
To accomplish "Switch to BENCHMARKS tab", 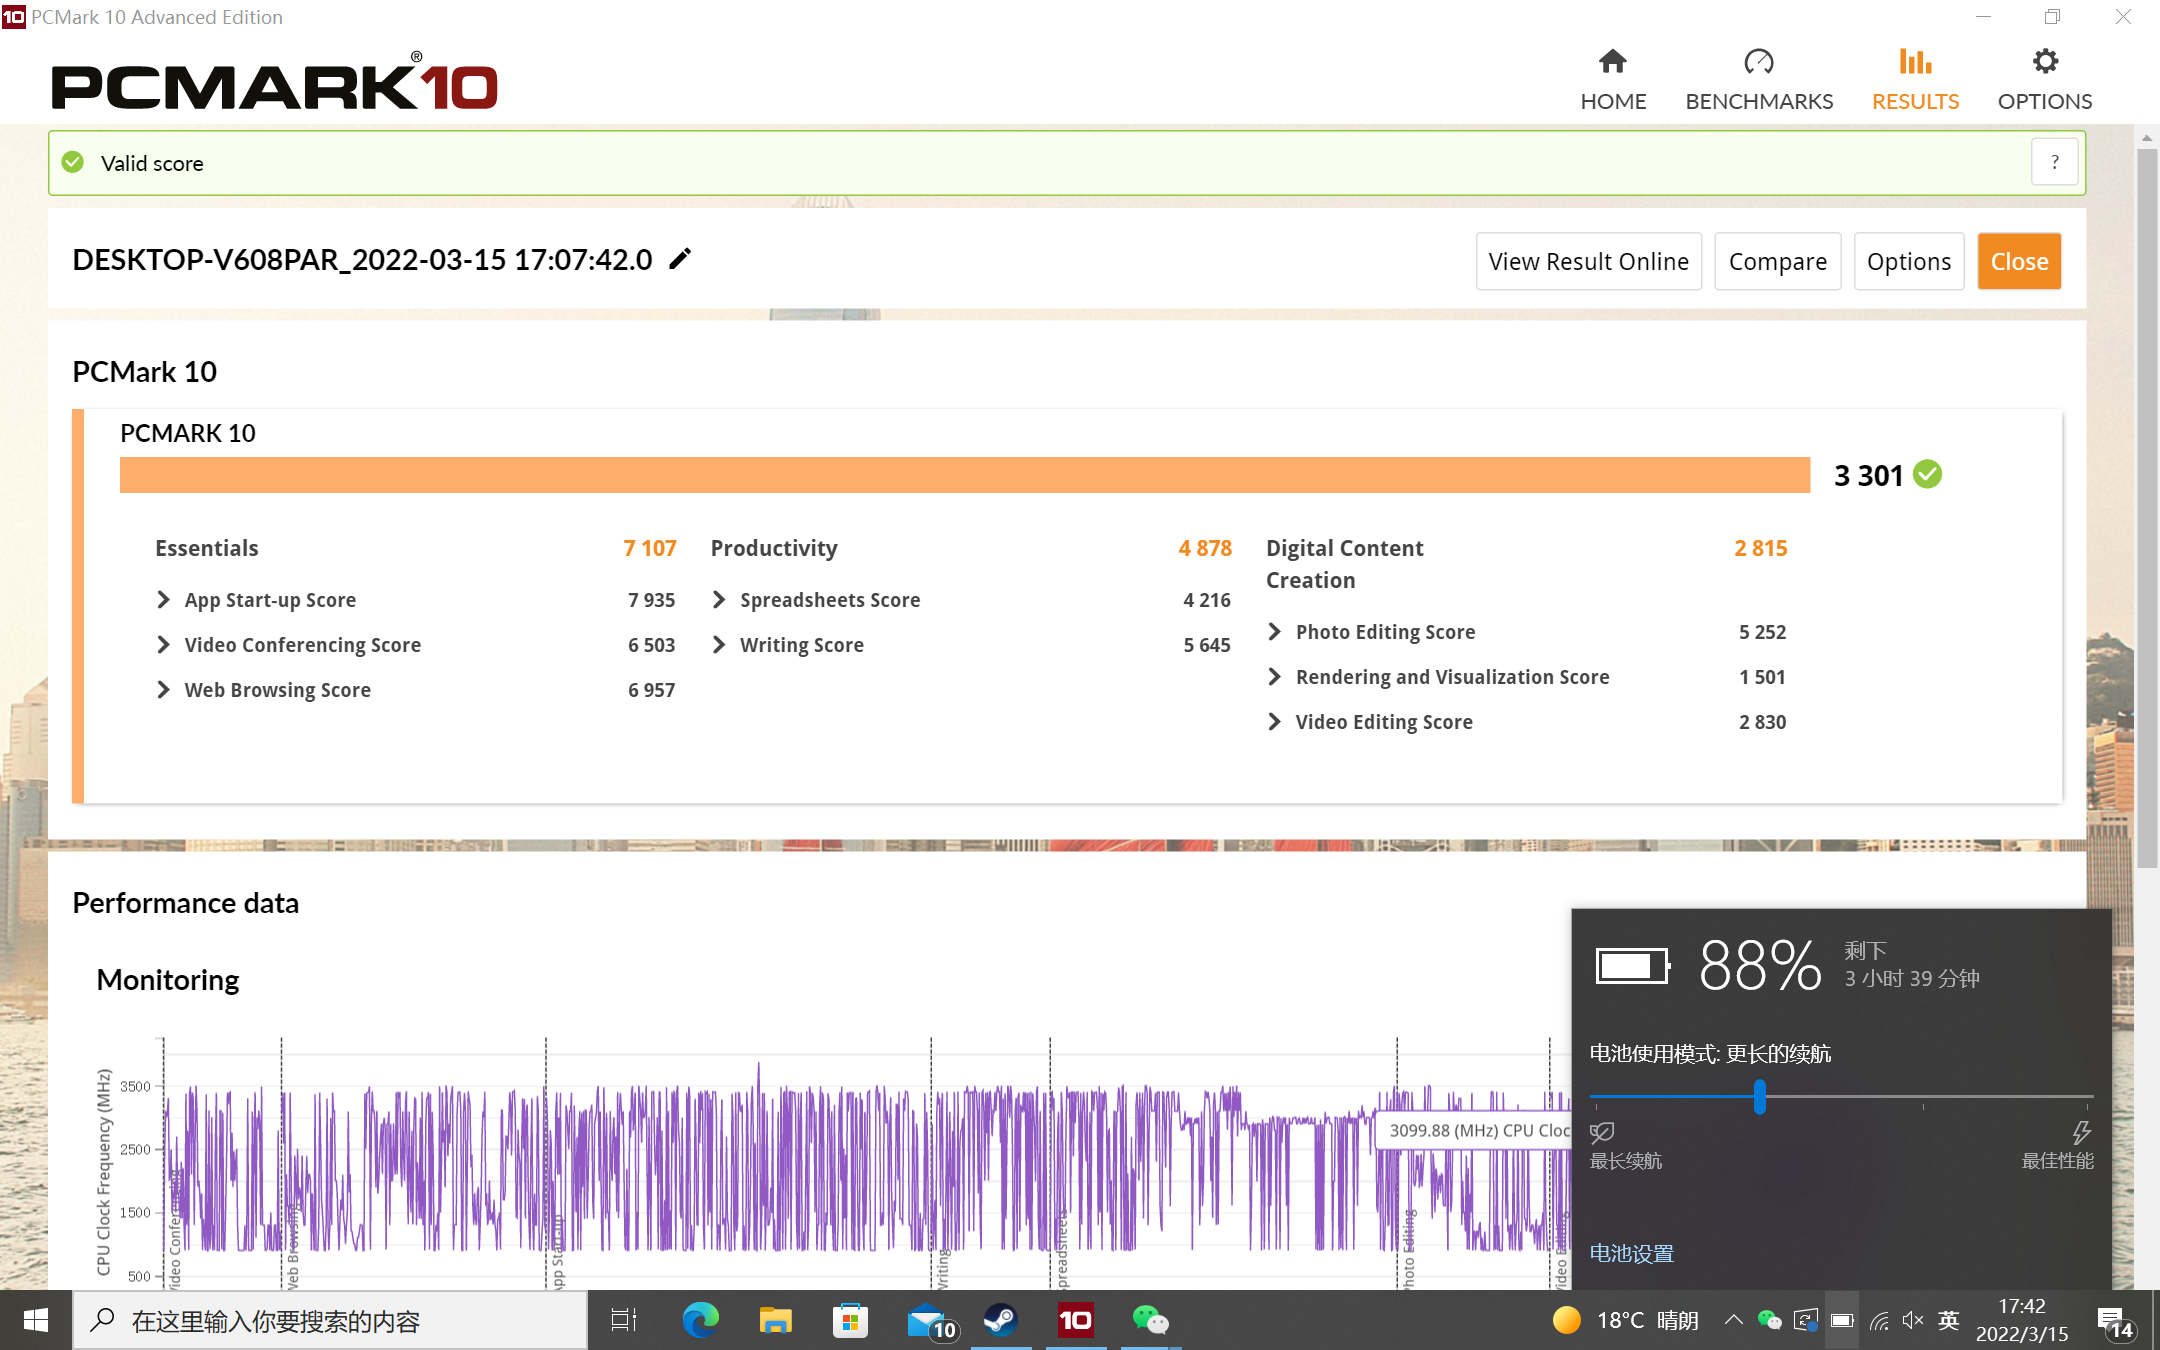I will [x=1759, y=80].
